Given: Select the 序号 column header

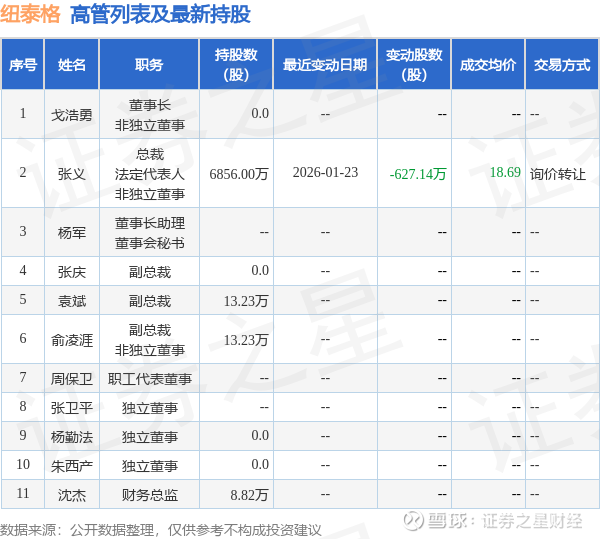Looking at the screenshot, I should 23,64.
